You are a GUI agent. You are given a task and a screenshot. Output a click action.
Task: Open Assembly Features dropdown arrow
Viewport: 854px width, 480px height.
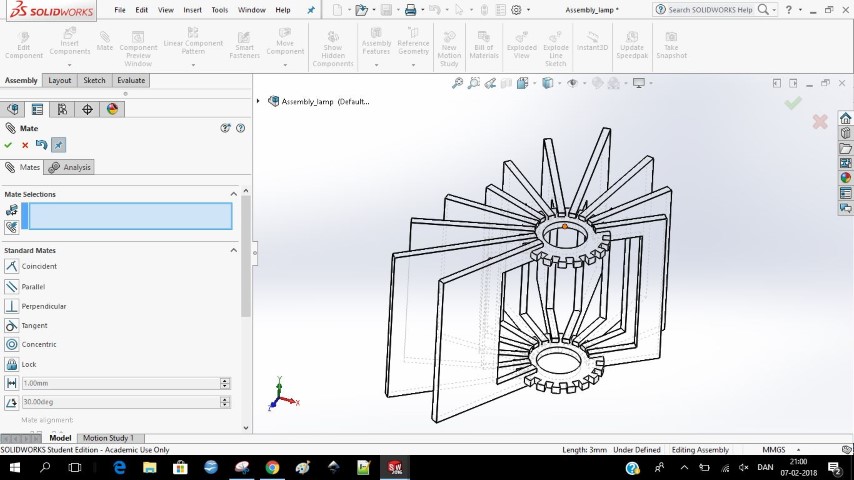point(376,65)
